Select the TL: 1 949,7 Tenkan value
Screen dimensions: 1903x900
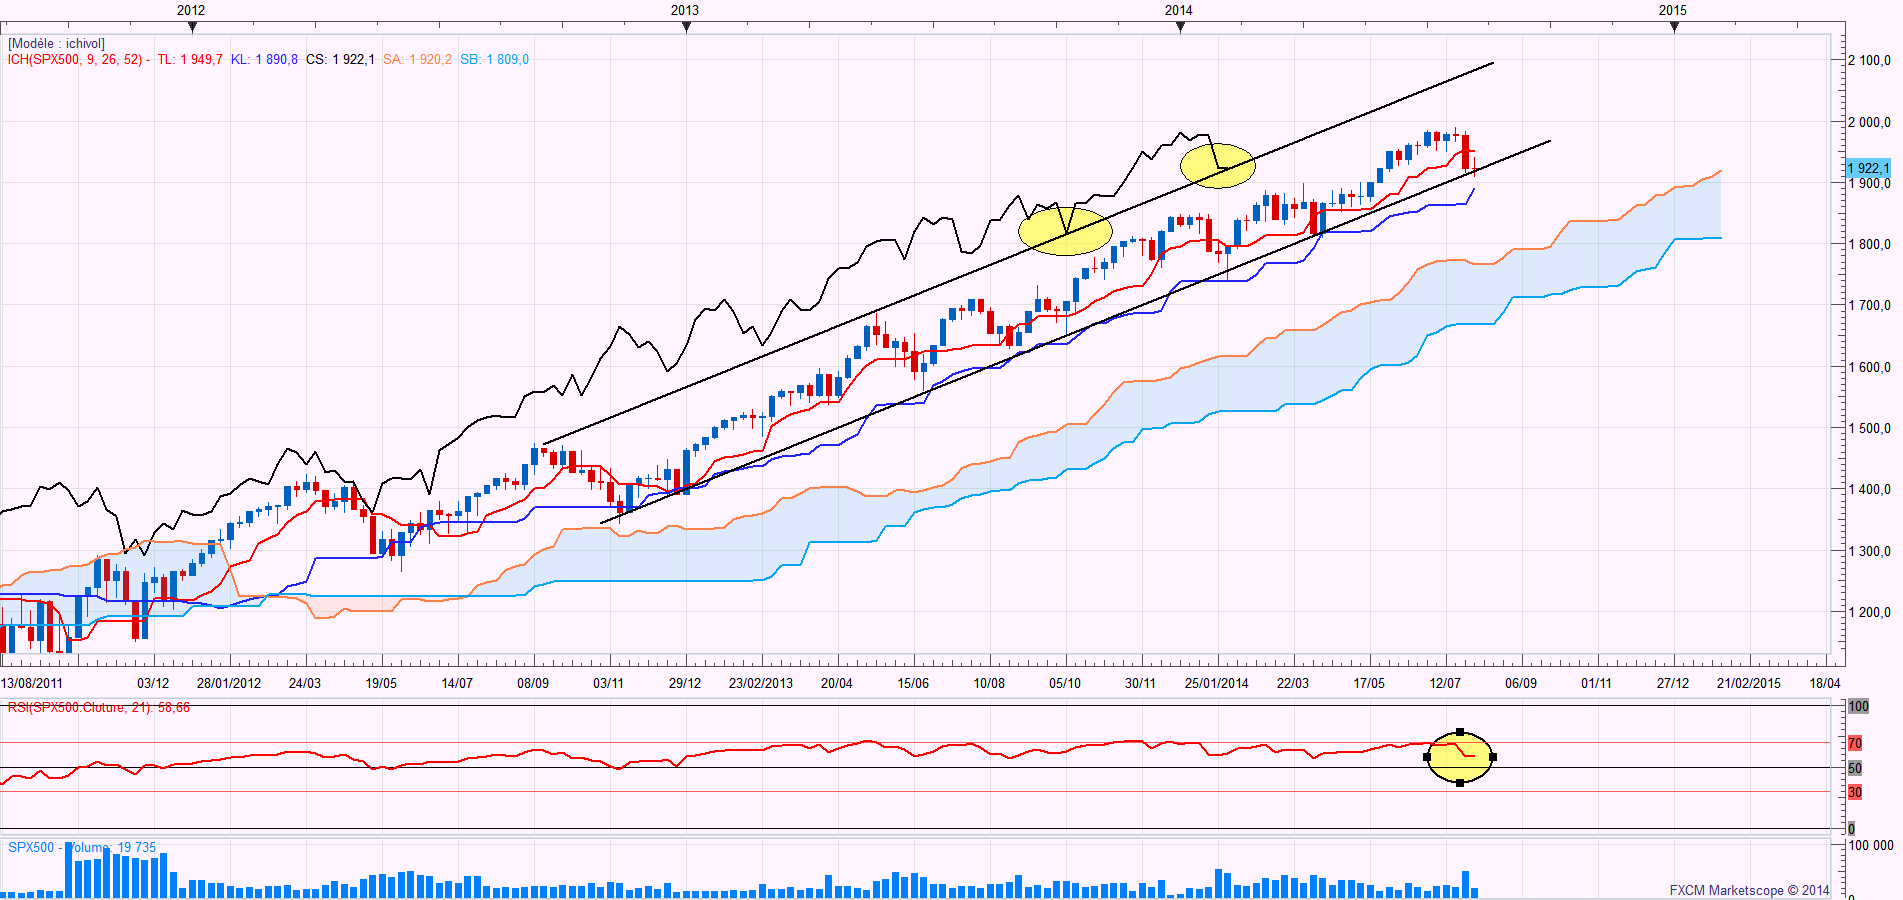coord(190,60)
